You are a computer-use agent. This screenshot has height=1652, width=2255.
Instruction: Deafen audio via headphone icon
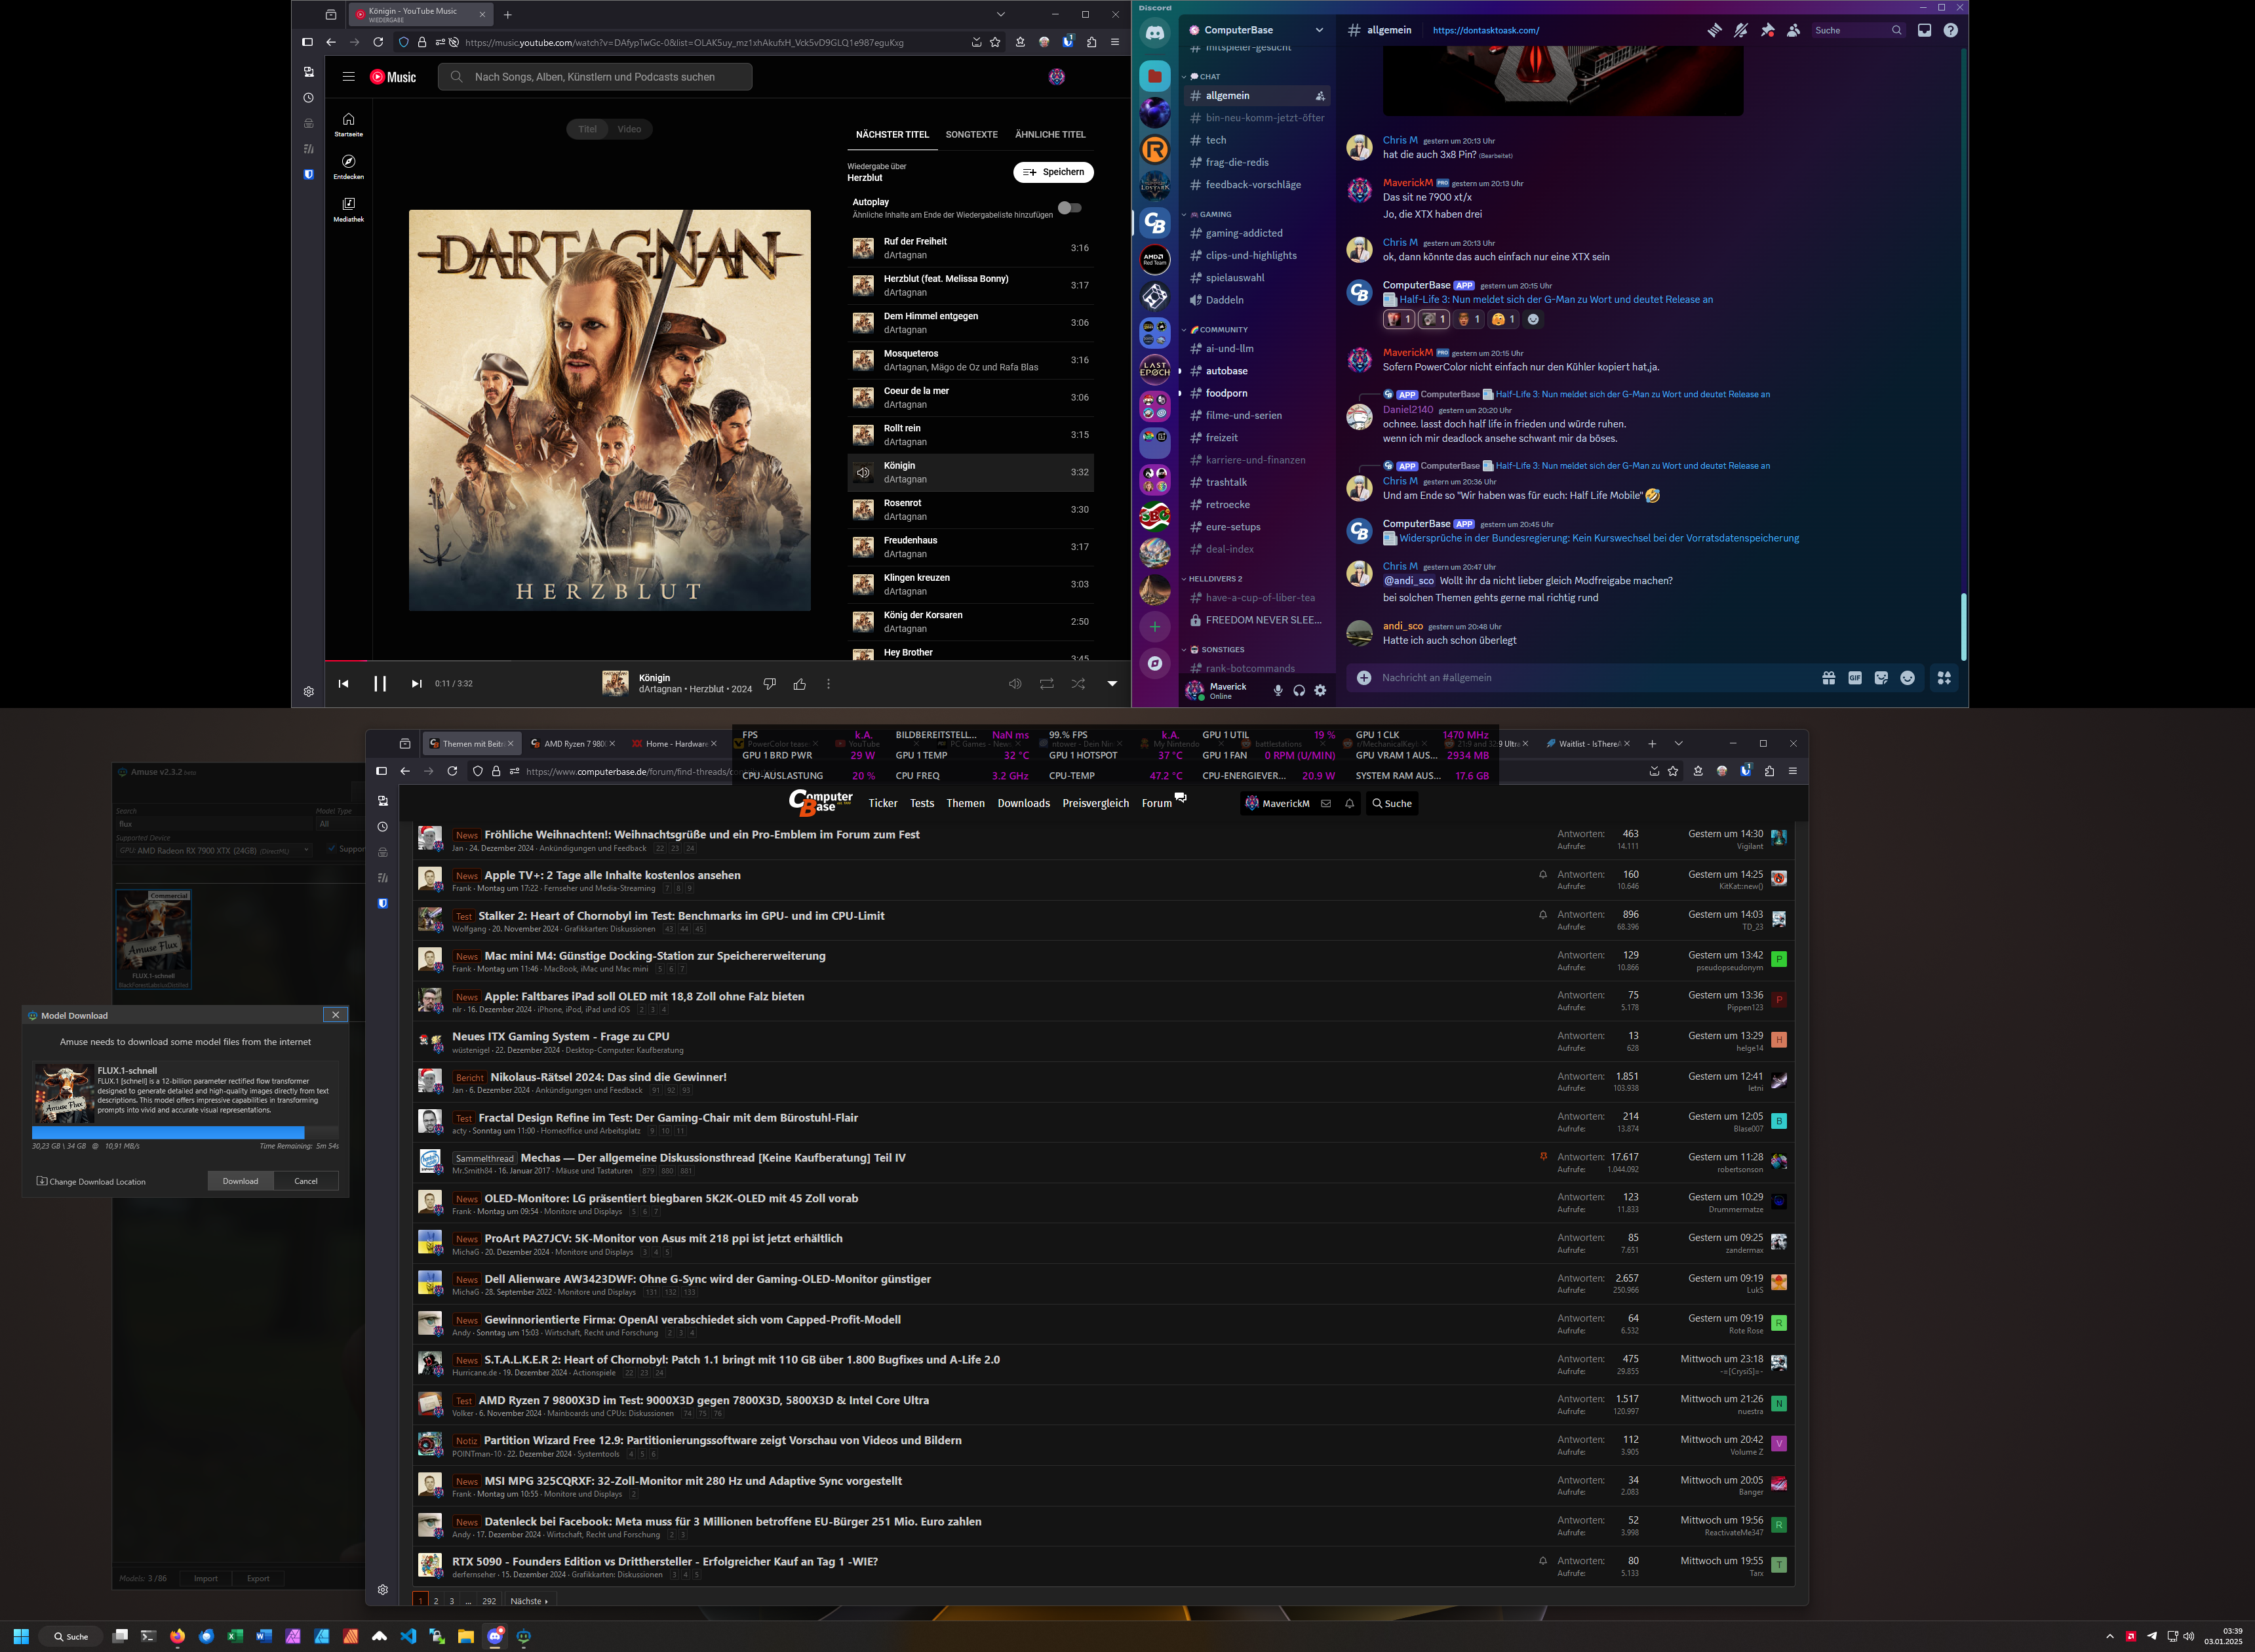pos(1298,690)
